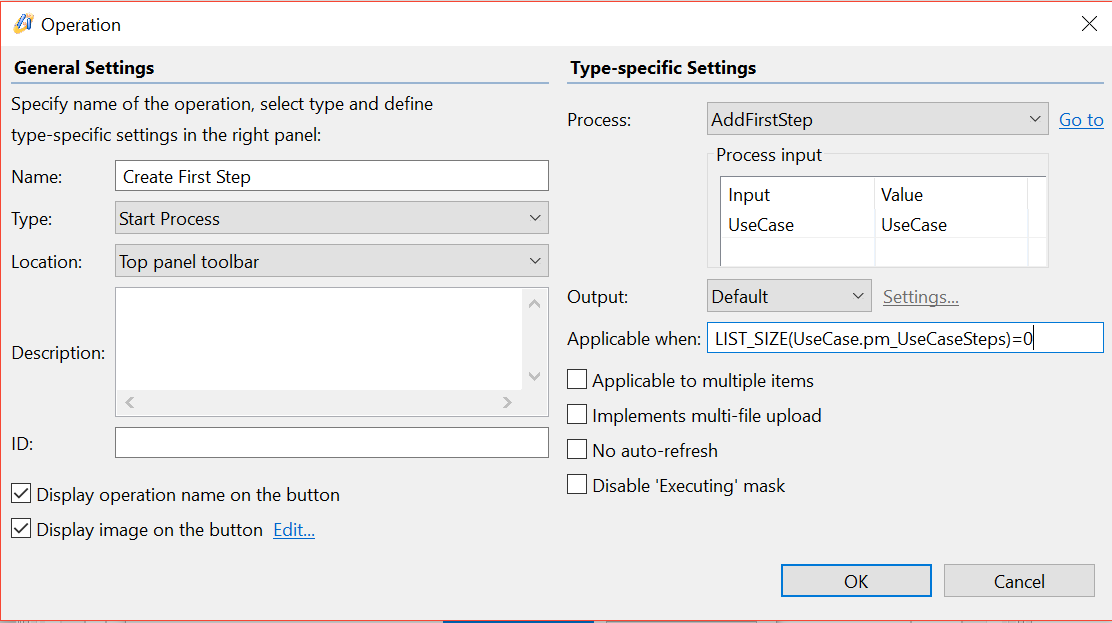1112x623 pixels.
Task: Click into the Description text area
Action: coord(320,339)
